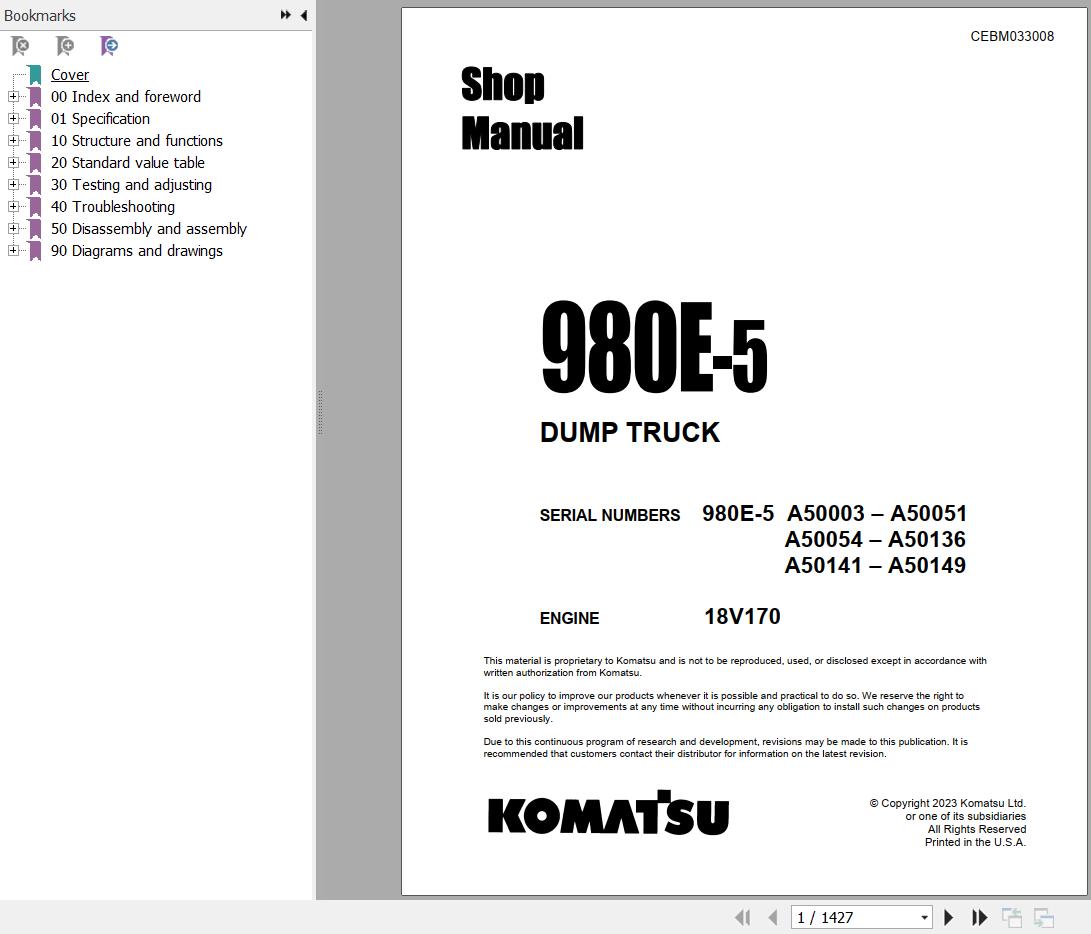Expand the 01 Specification node

click(13, 118)
